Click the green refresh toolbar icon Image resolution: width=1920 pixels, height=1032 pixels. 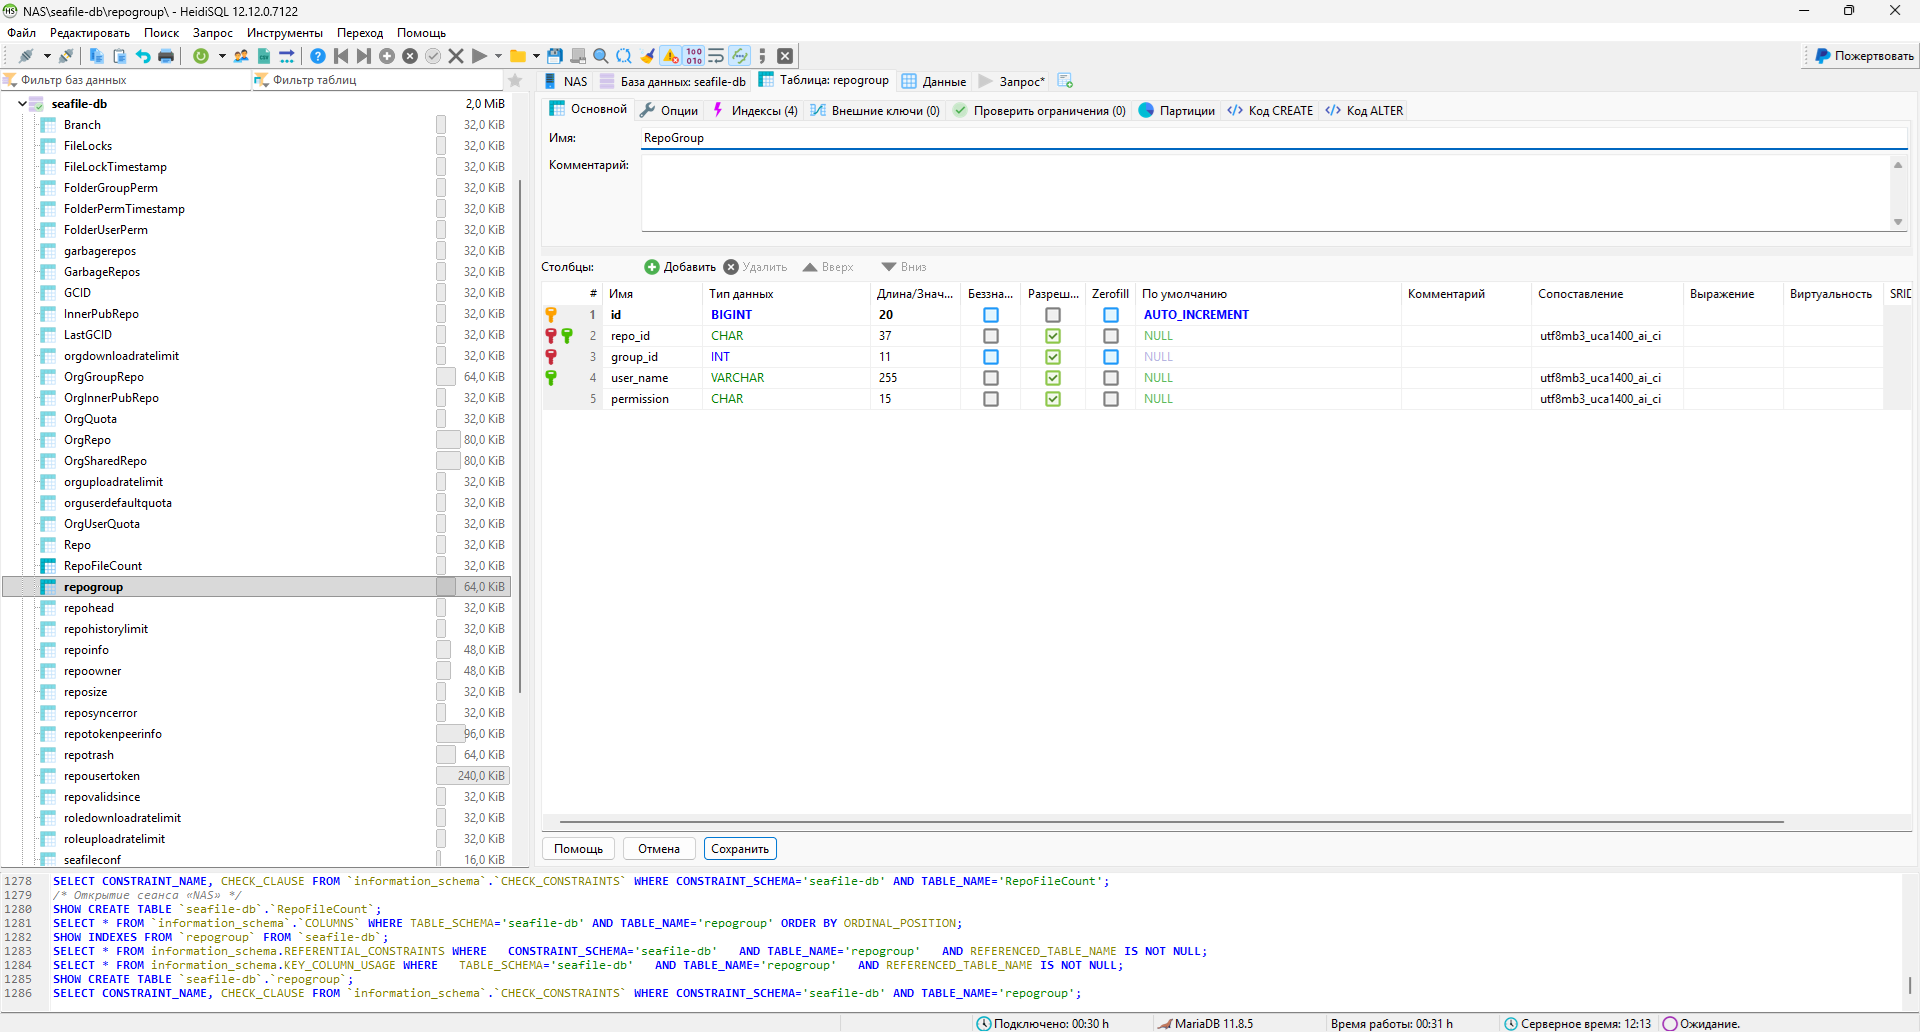coord(201,56)
